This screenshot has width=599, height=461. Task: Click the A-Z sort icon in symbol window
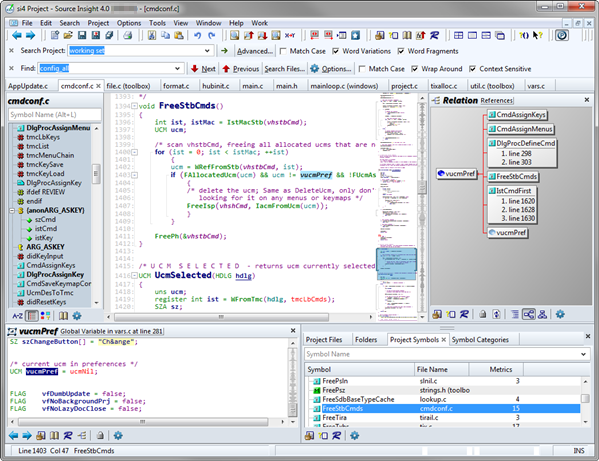[x=17, y=316]
